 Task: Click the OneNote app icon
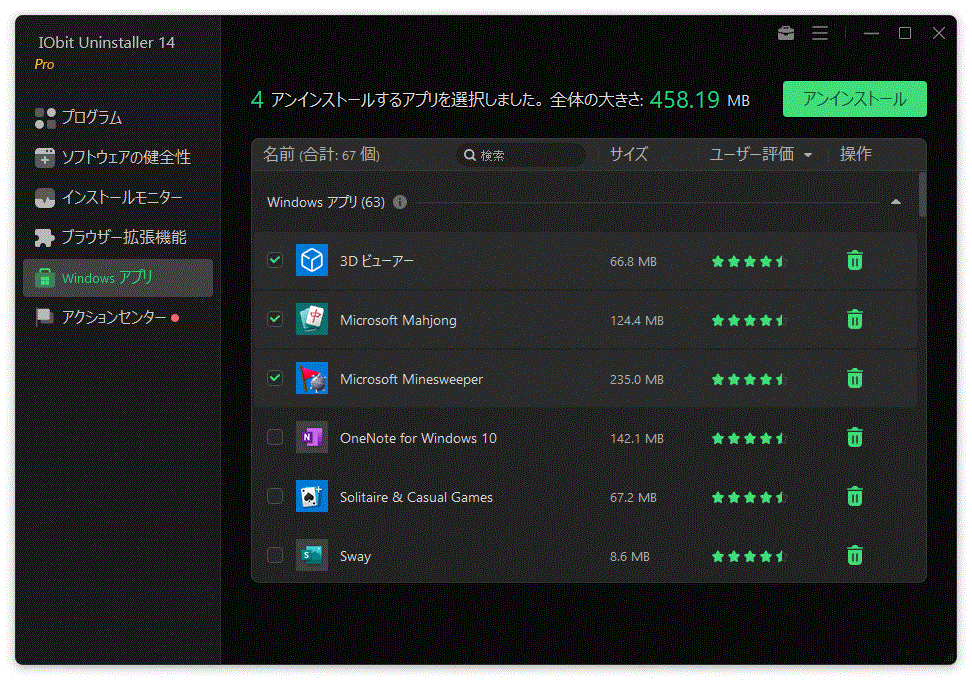coord(312,438)
